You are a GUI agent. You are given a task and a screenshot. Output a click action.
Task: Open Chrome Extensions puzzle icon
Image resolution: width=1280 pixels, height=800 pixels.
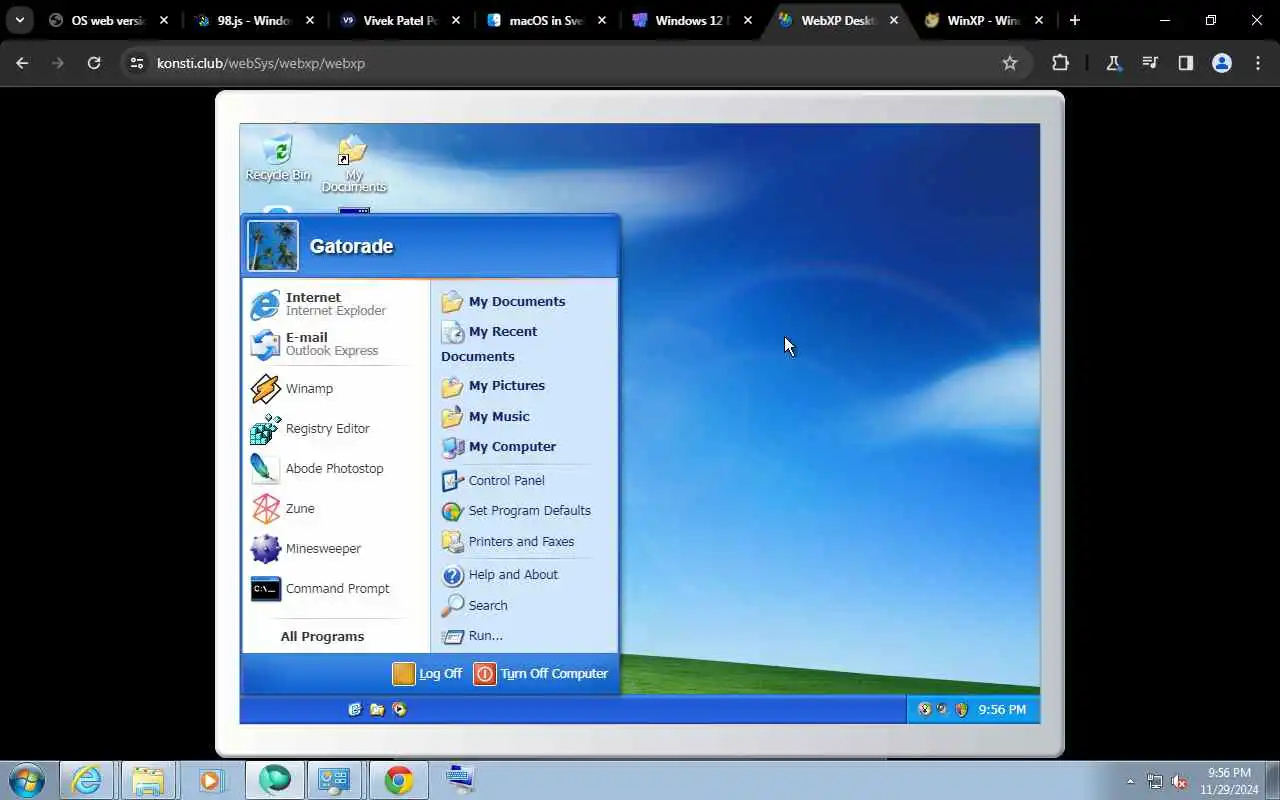click(x=1060, y=63)
